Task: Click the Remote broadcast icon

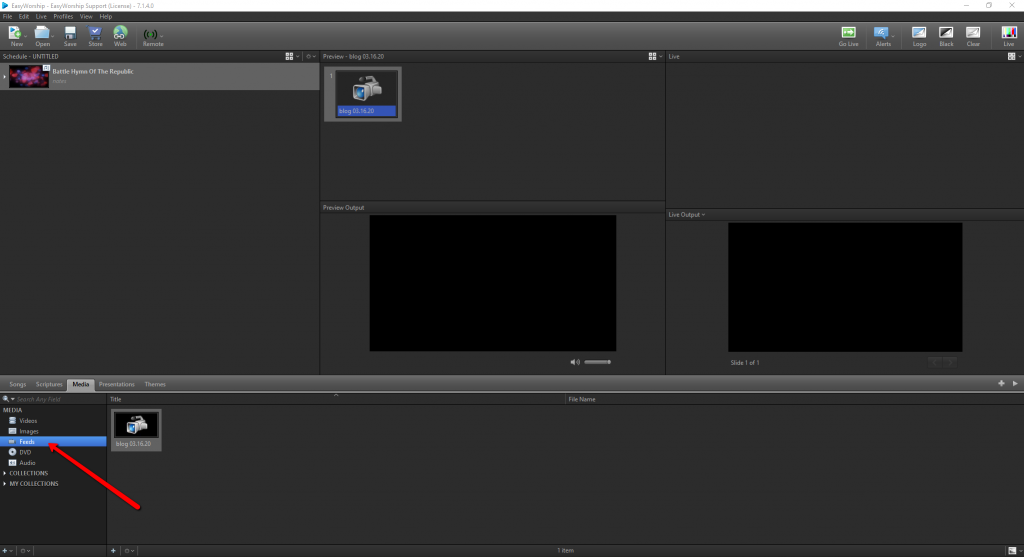Action: tap(150, 34)
